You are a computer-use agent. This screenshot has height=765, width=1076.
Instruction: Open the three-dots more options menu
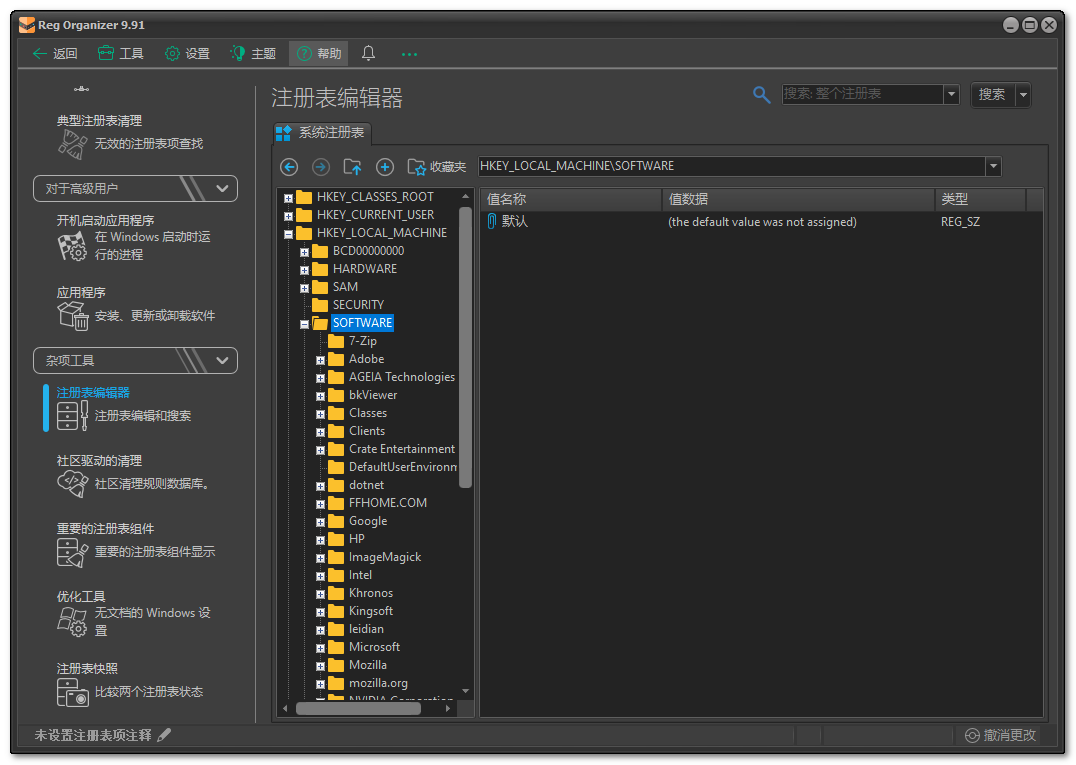click(409, 54)
